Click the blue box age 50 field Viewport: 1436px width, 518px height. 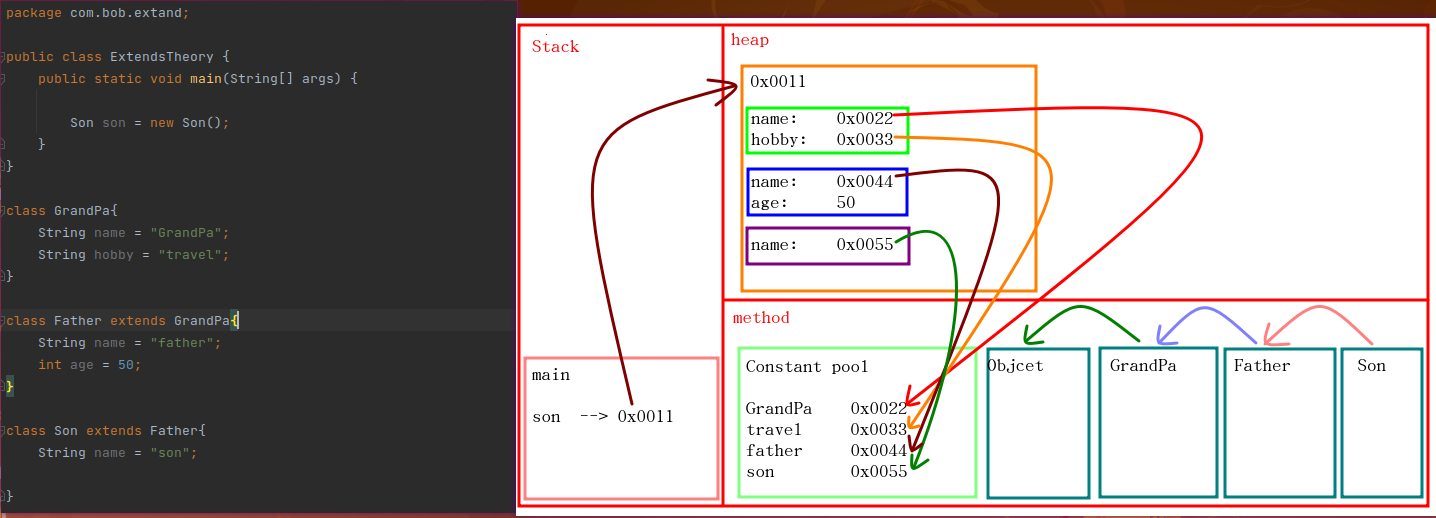tap(803, 203)
